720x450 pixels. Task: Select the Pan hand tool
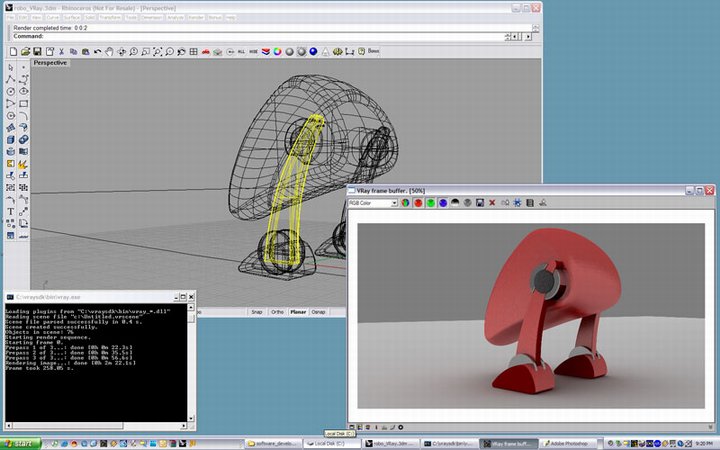coord(109,51)
